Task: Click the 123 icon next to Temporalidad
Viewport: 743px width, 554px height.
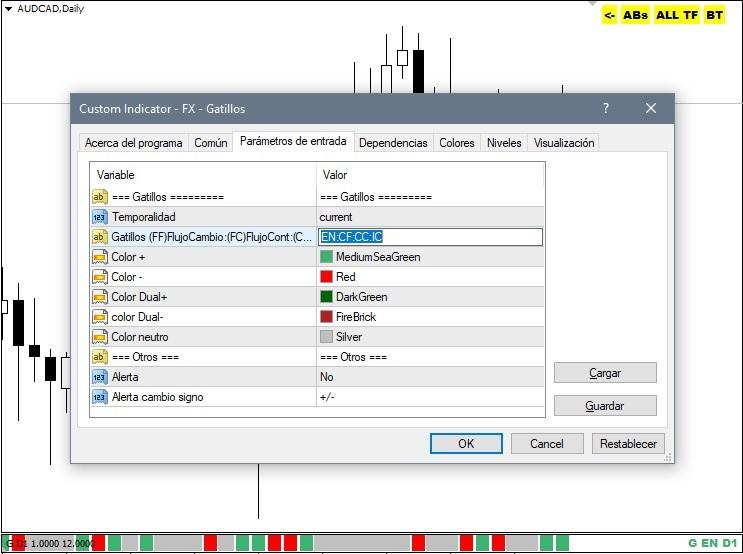Action: [99, 217]
